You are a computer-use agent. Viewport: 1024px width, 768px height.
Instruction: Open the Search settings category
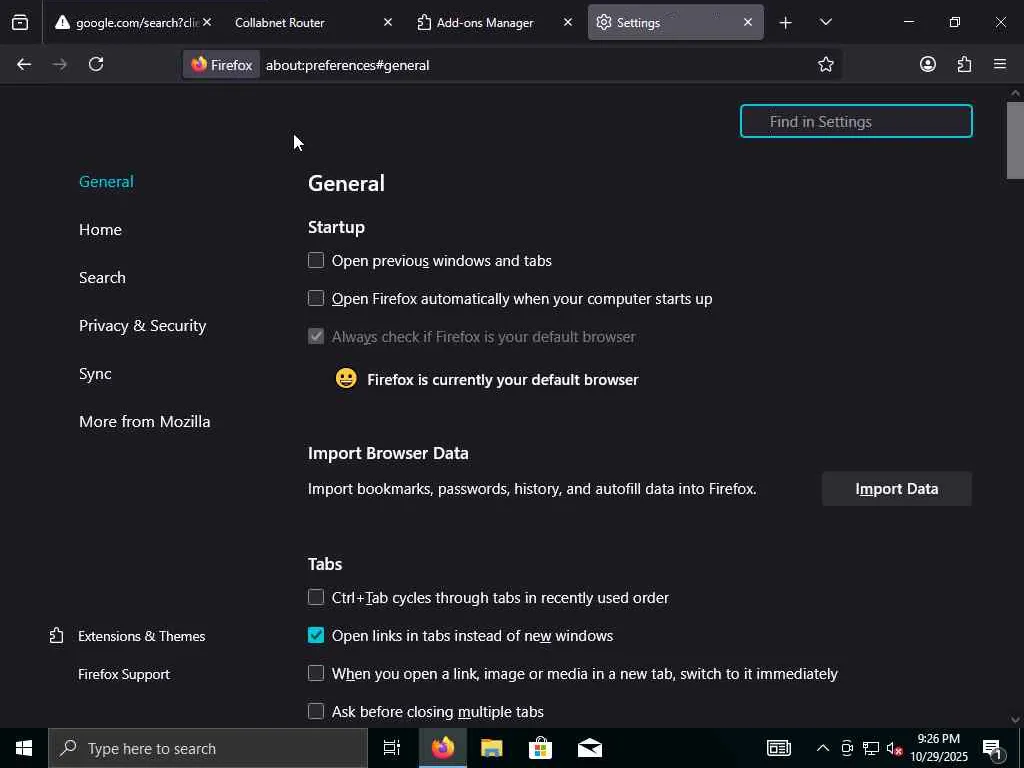tap(103, 278)
